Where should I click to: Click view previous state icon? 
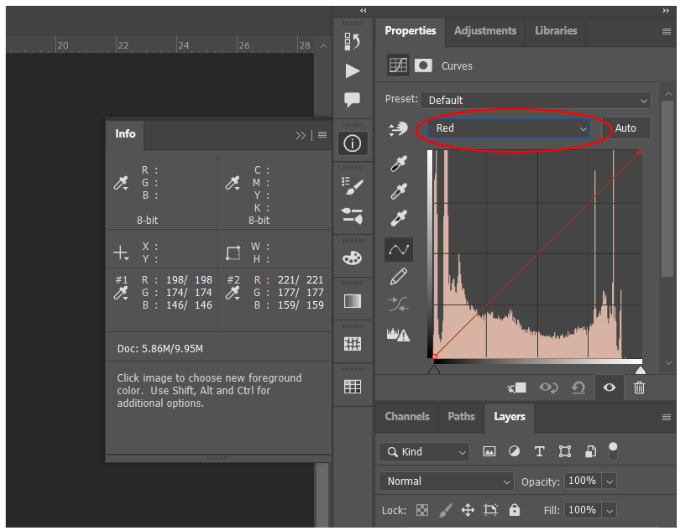point(549,388)
